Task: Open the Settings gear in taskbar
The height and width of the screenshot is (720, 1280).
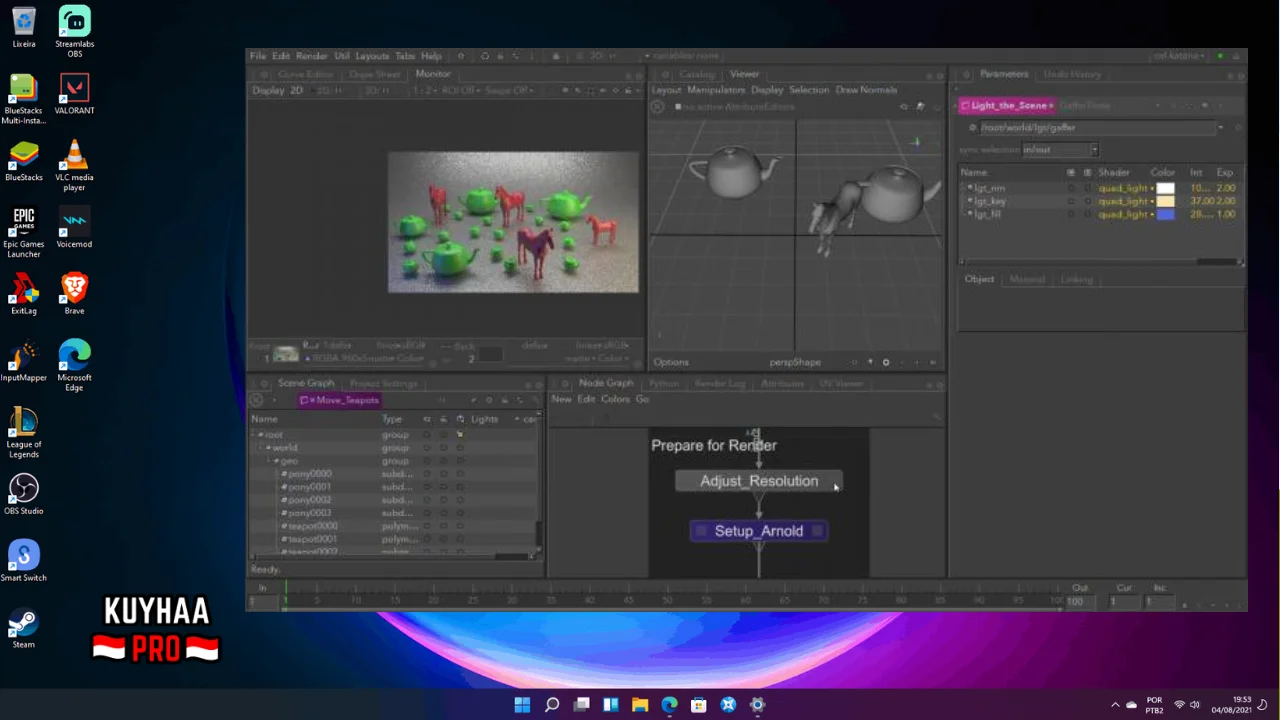Action: [757, 705]
